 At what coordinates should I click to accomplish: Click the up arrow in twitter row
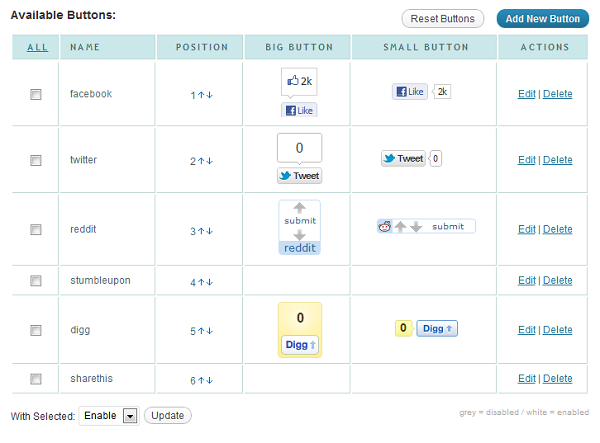click(x=201, y=161)
